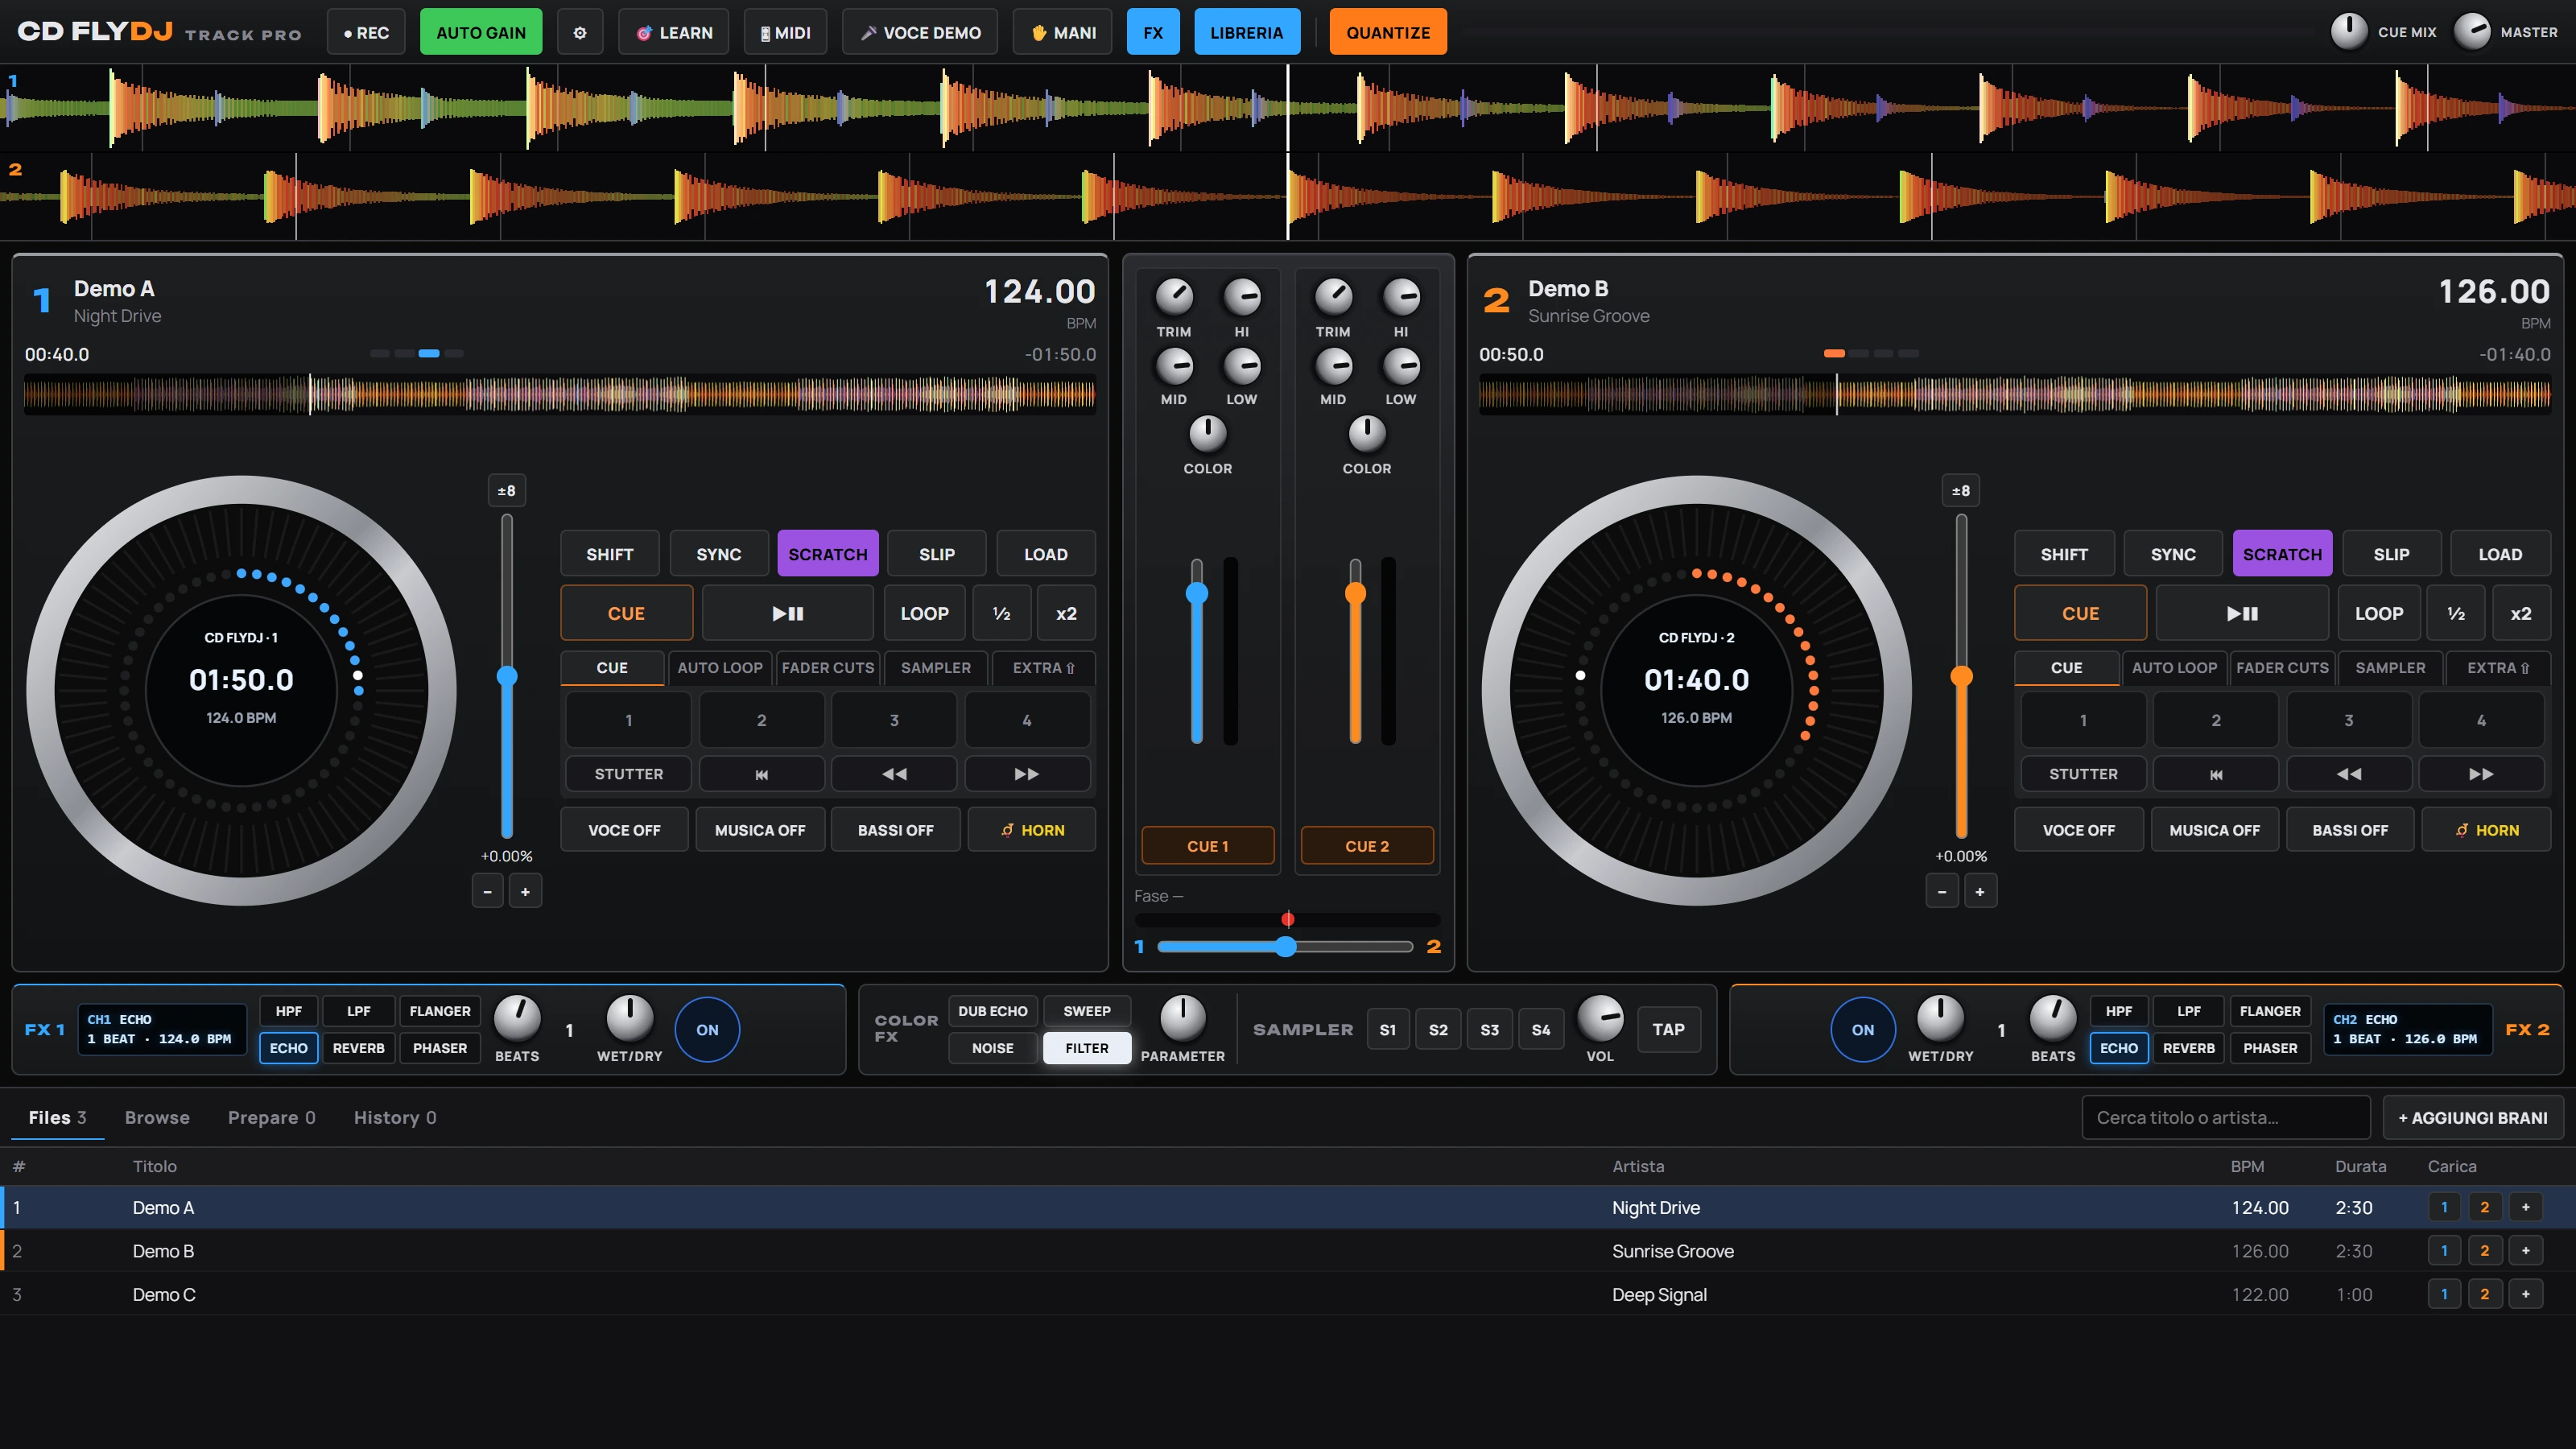Click Deck 1 play/pause button
This screenshot has width=2576, height=1449.
pos(788,613)
